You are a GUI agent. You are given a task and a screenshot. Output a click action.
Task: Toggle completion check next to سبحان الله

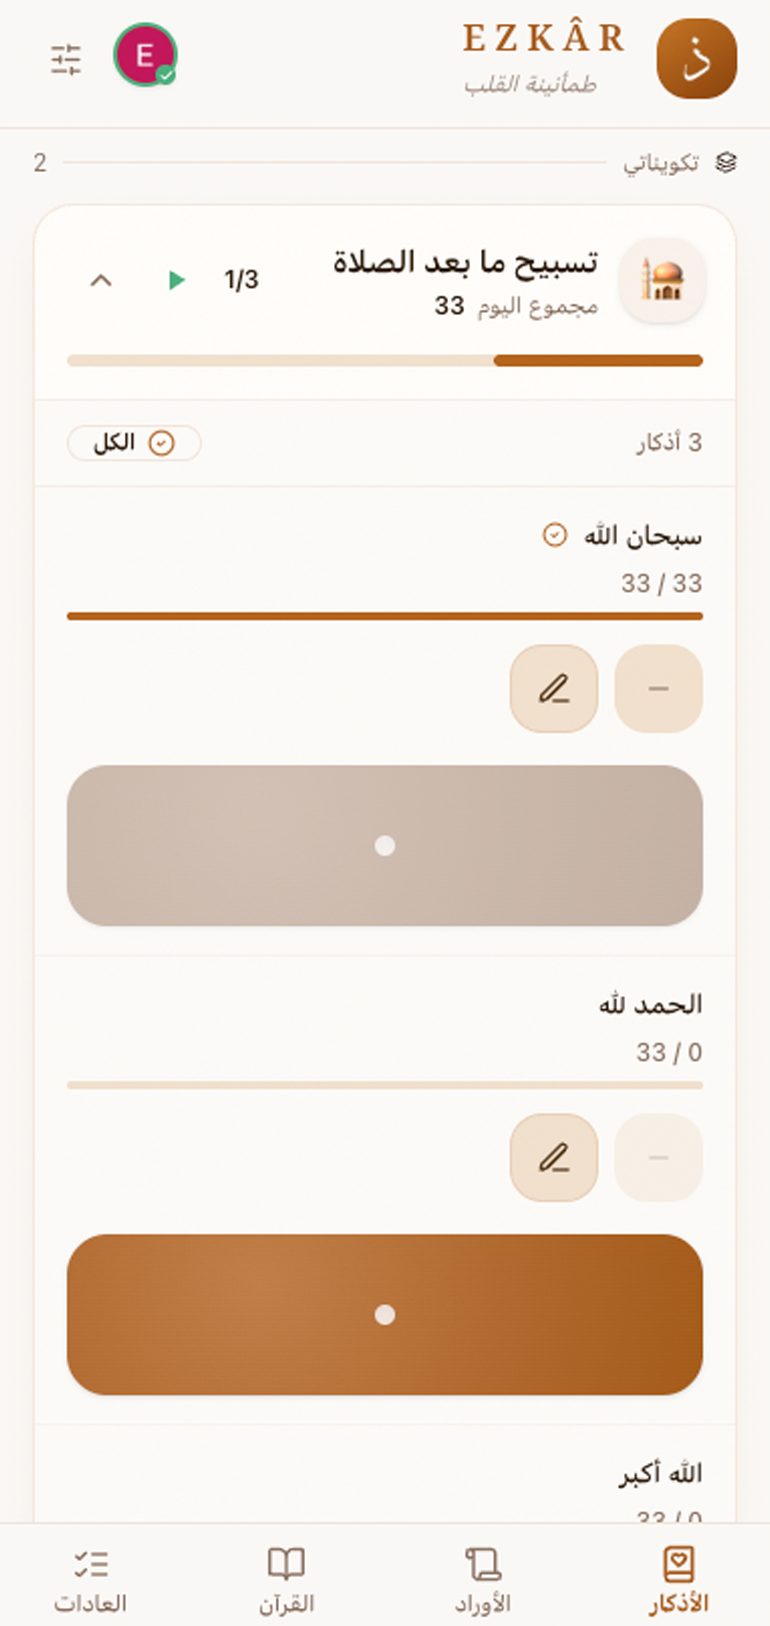click(x=554, y=536)
